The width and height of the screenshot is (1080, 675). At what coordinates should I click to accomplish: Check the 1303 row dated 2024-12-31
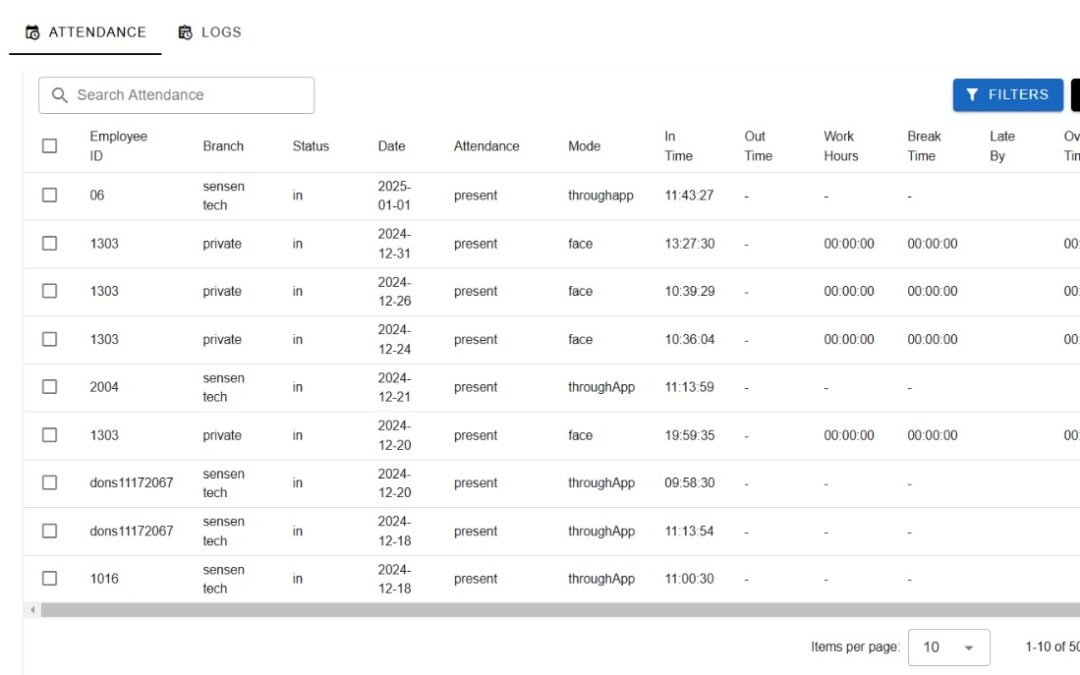coord(49,243)
